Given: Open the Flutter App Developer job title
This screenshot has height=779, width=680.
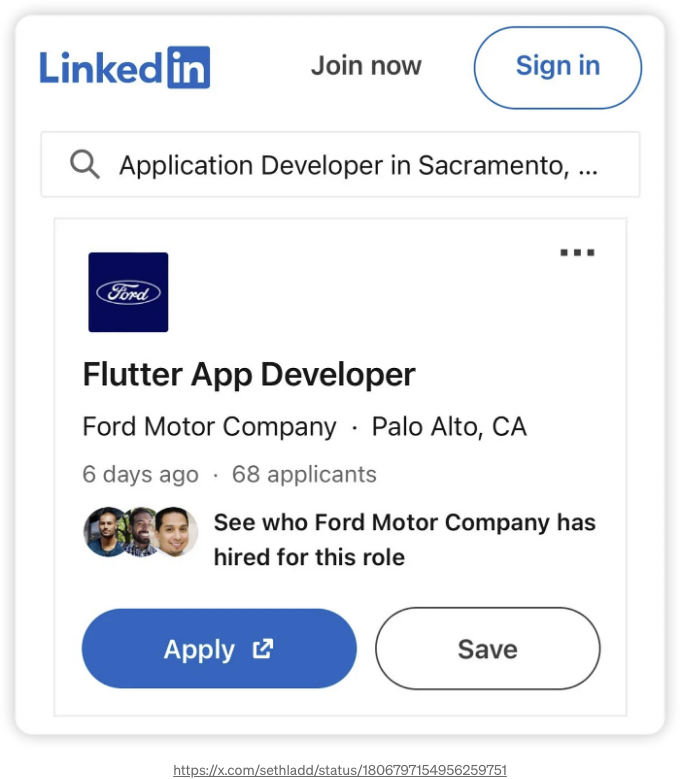Looking at the screenshot, I should (249, 375).
